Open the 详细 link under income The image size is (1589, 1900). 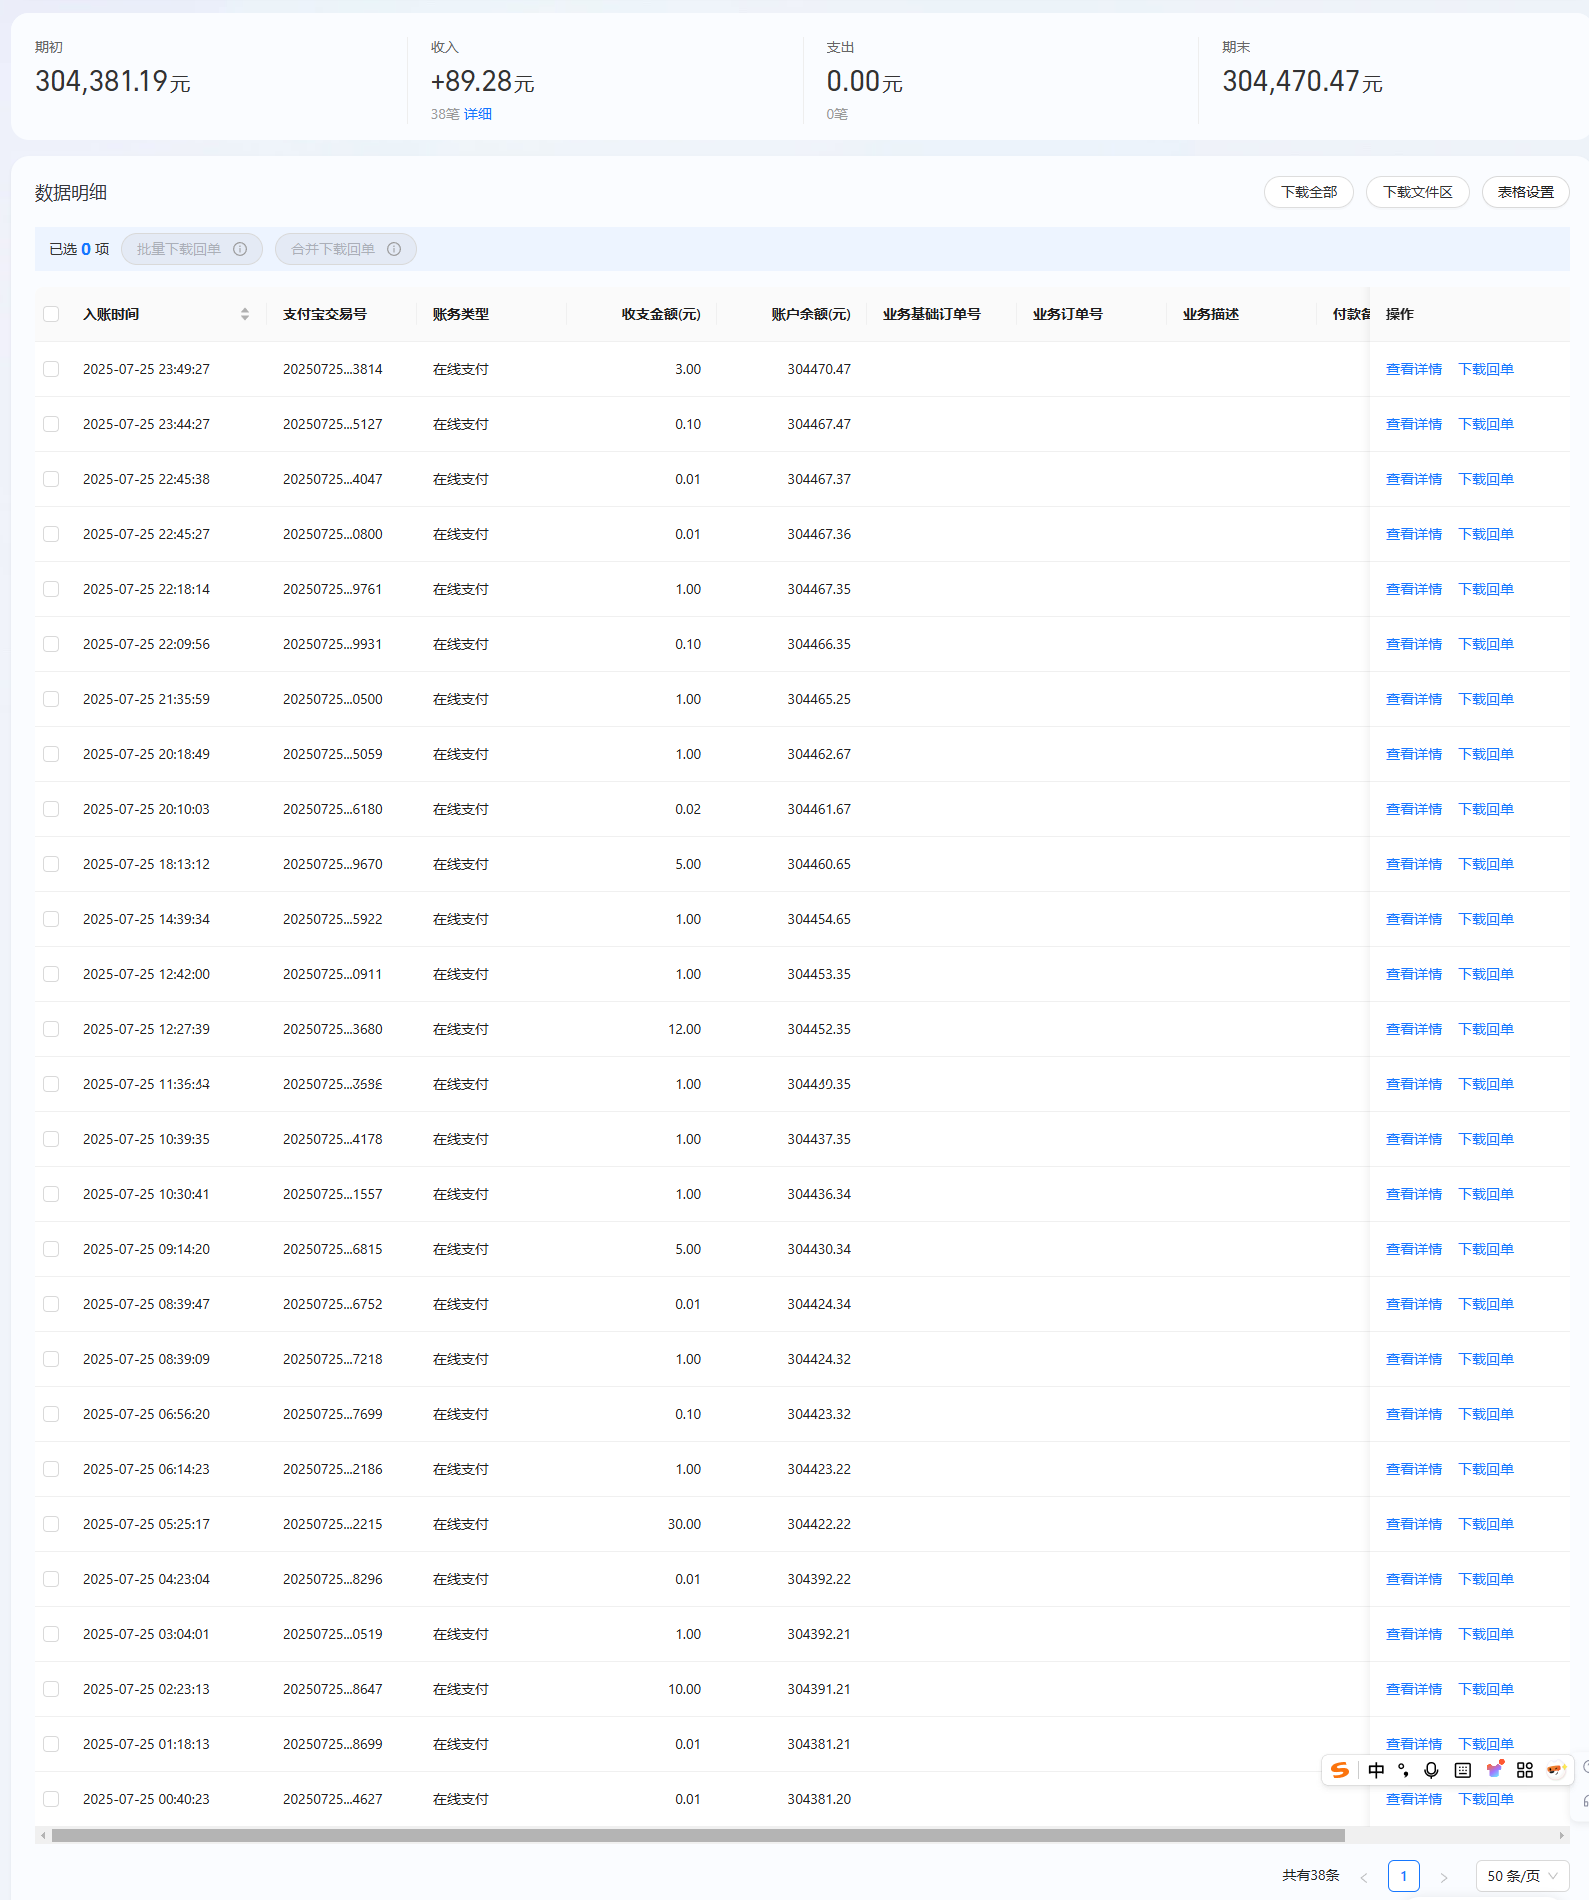click(478, 114)
